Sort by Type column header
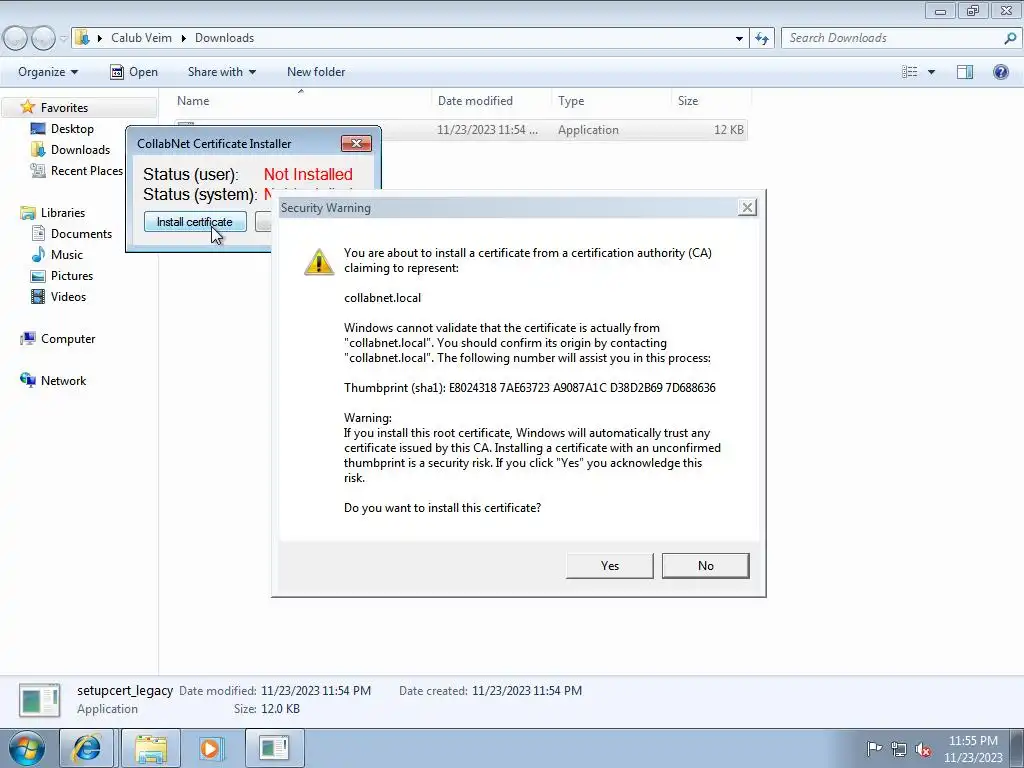 571,101
